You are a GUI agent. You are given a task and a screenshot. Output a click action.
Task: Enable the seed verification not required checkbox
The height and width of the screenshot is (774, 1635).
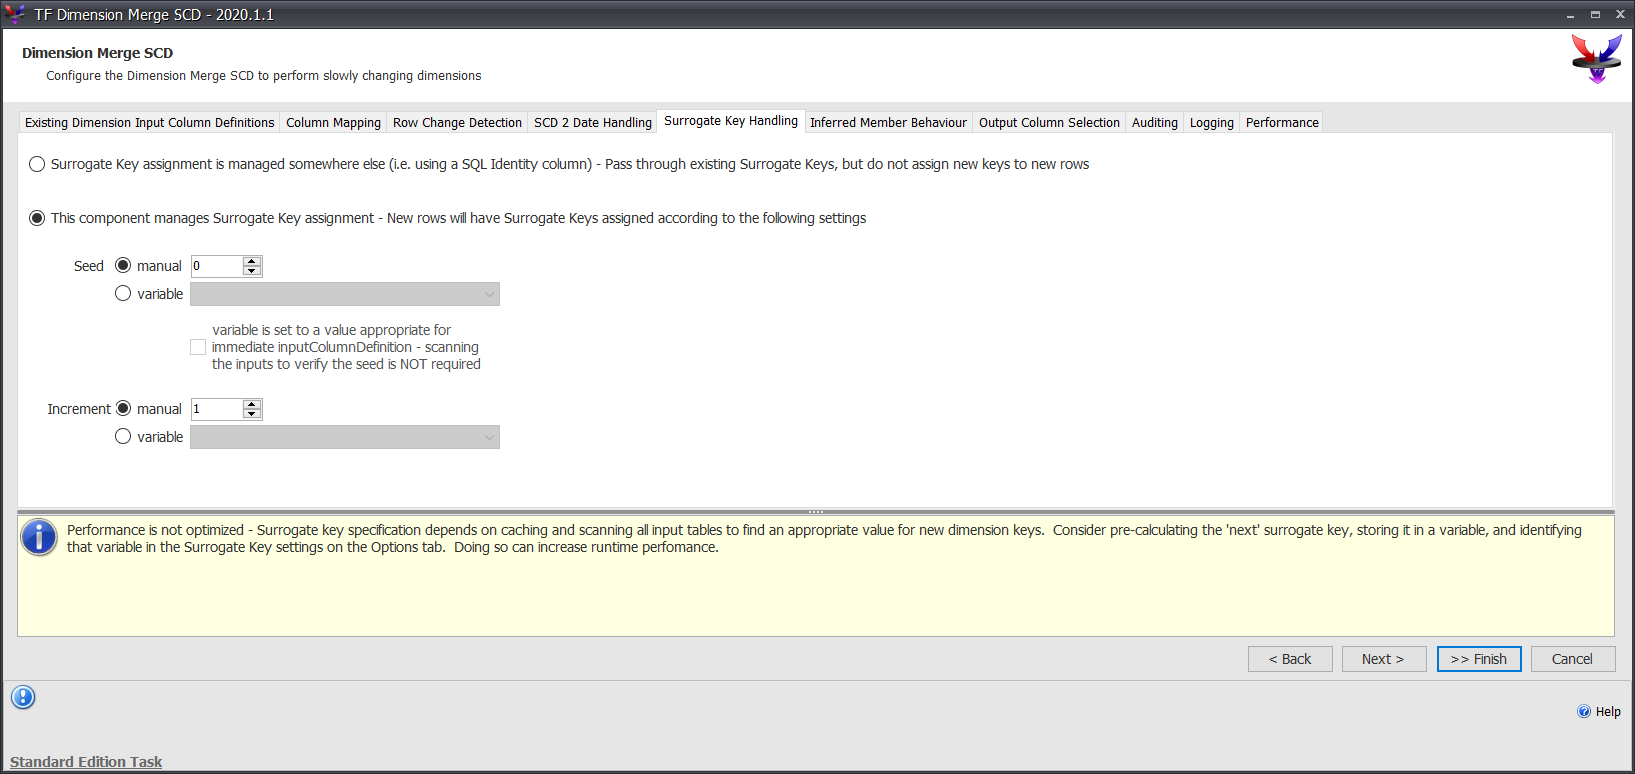(198, 347)
